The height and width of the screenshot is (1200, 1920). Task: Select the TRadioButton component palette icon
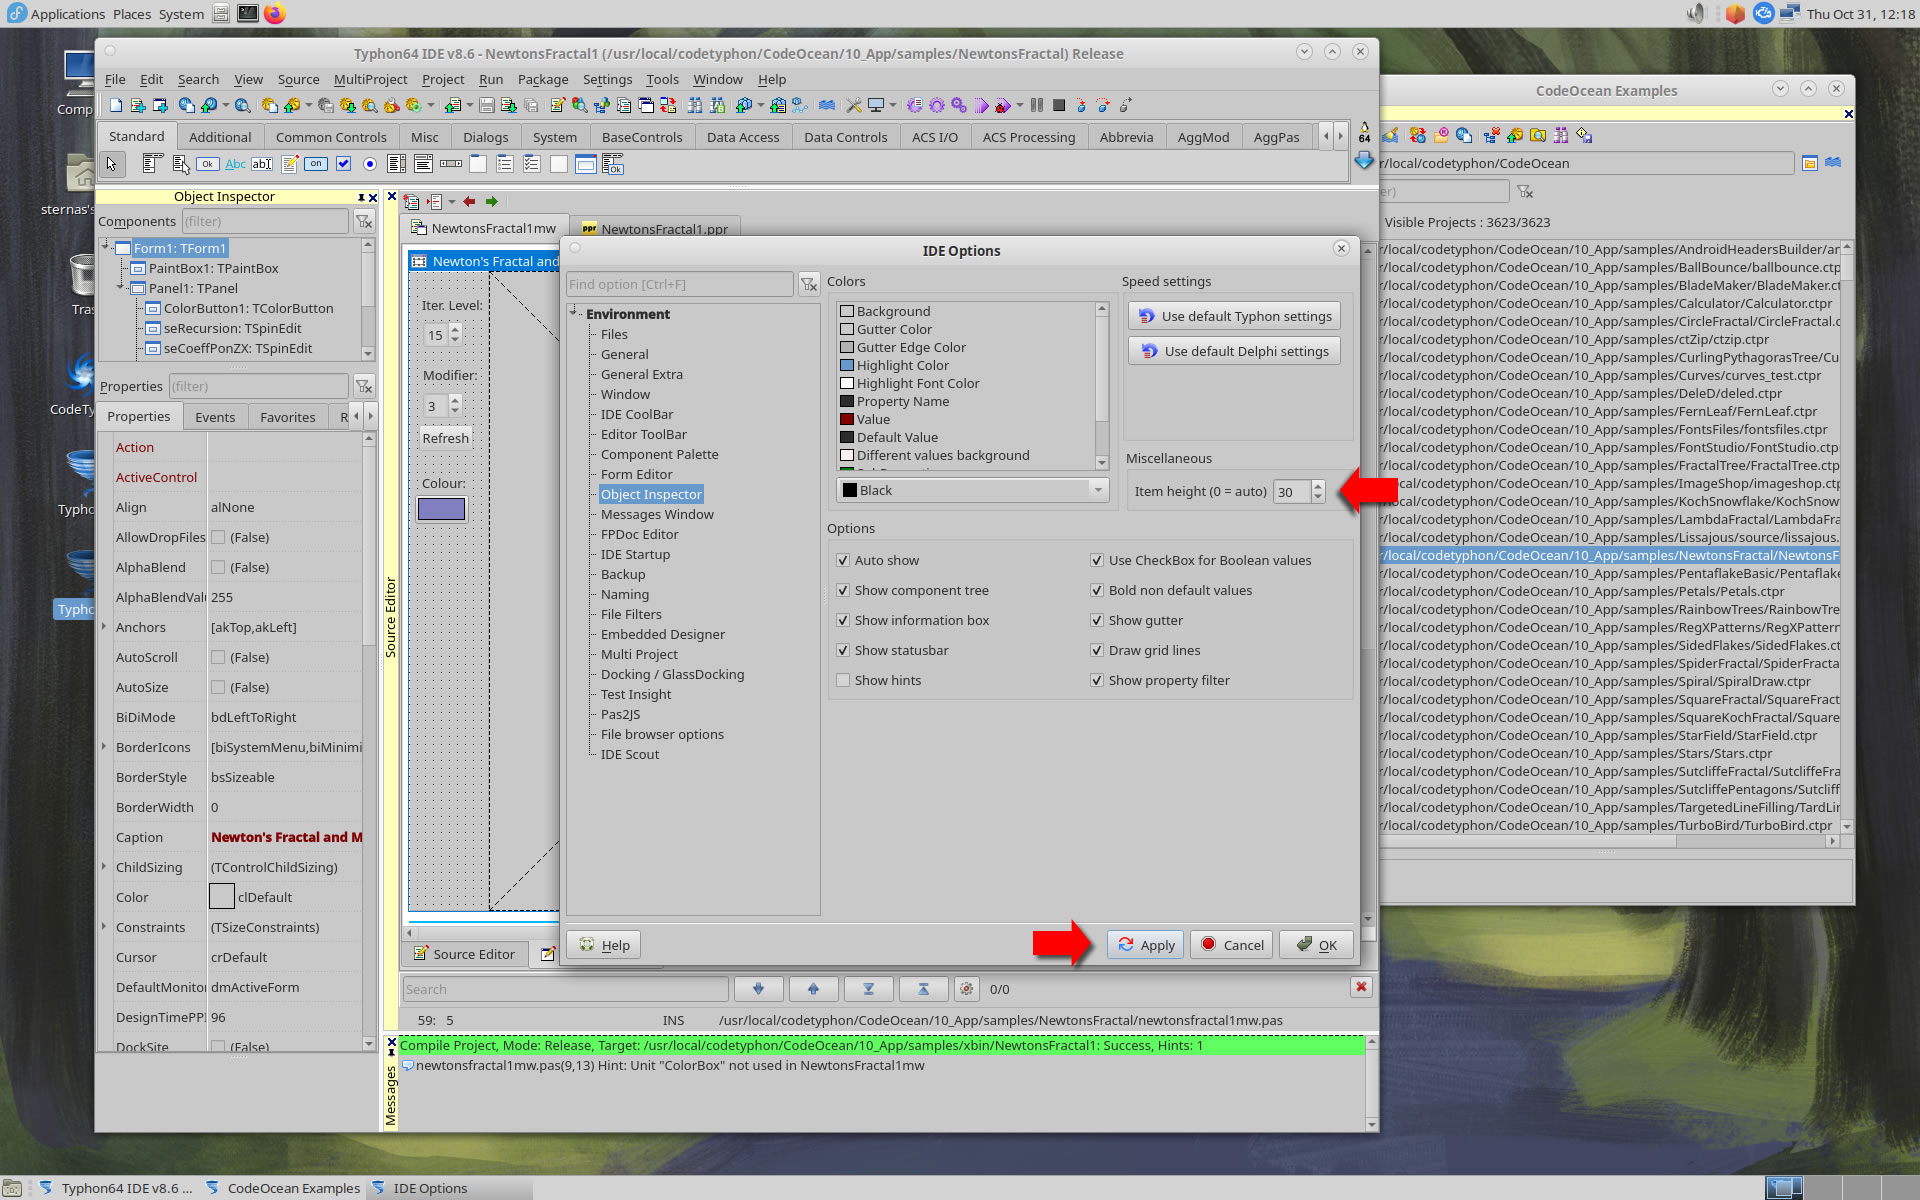click(x=370, y=164)
